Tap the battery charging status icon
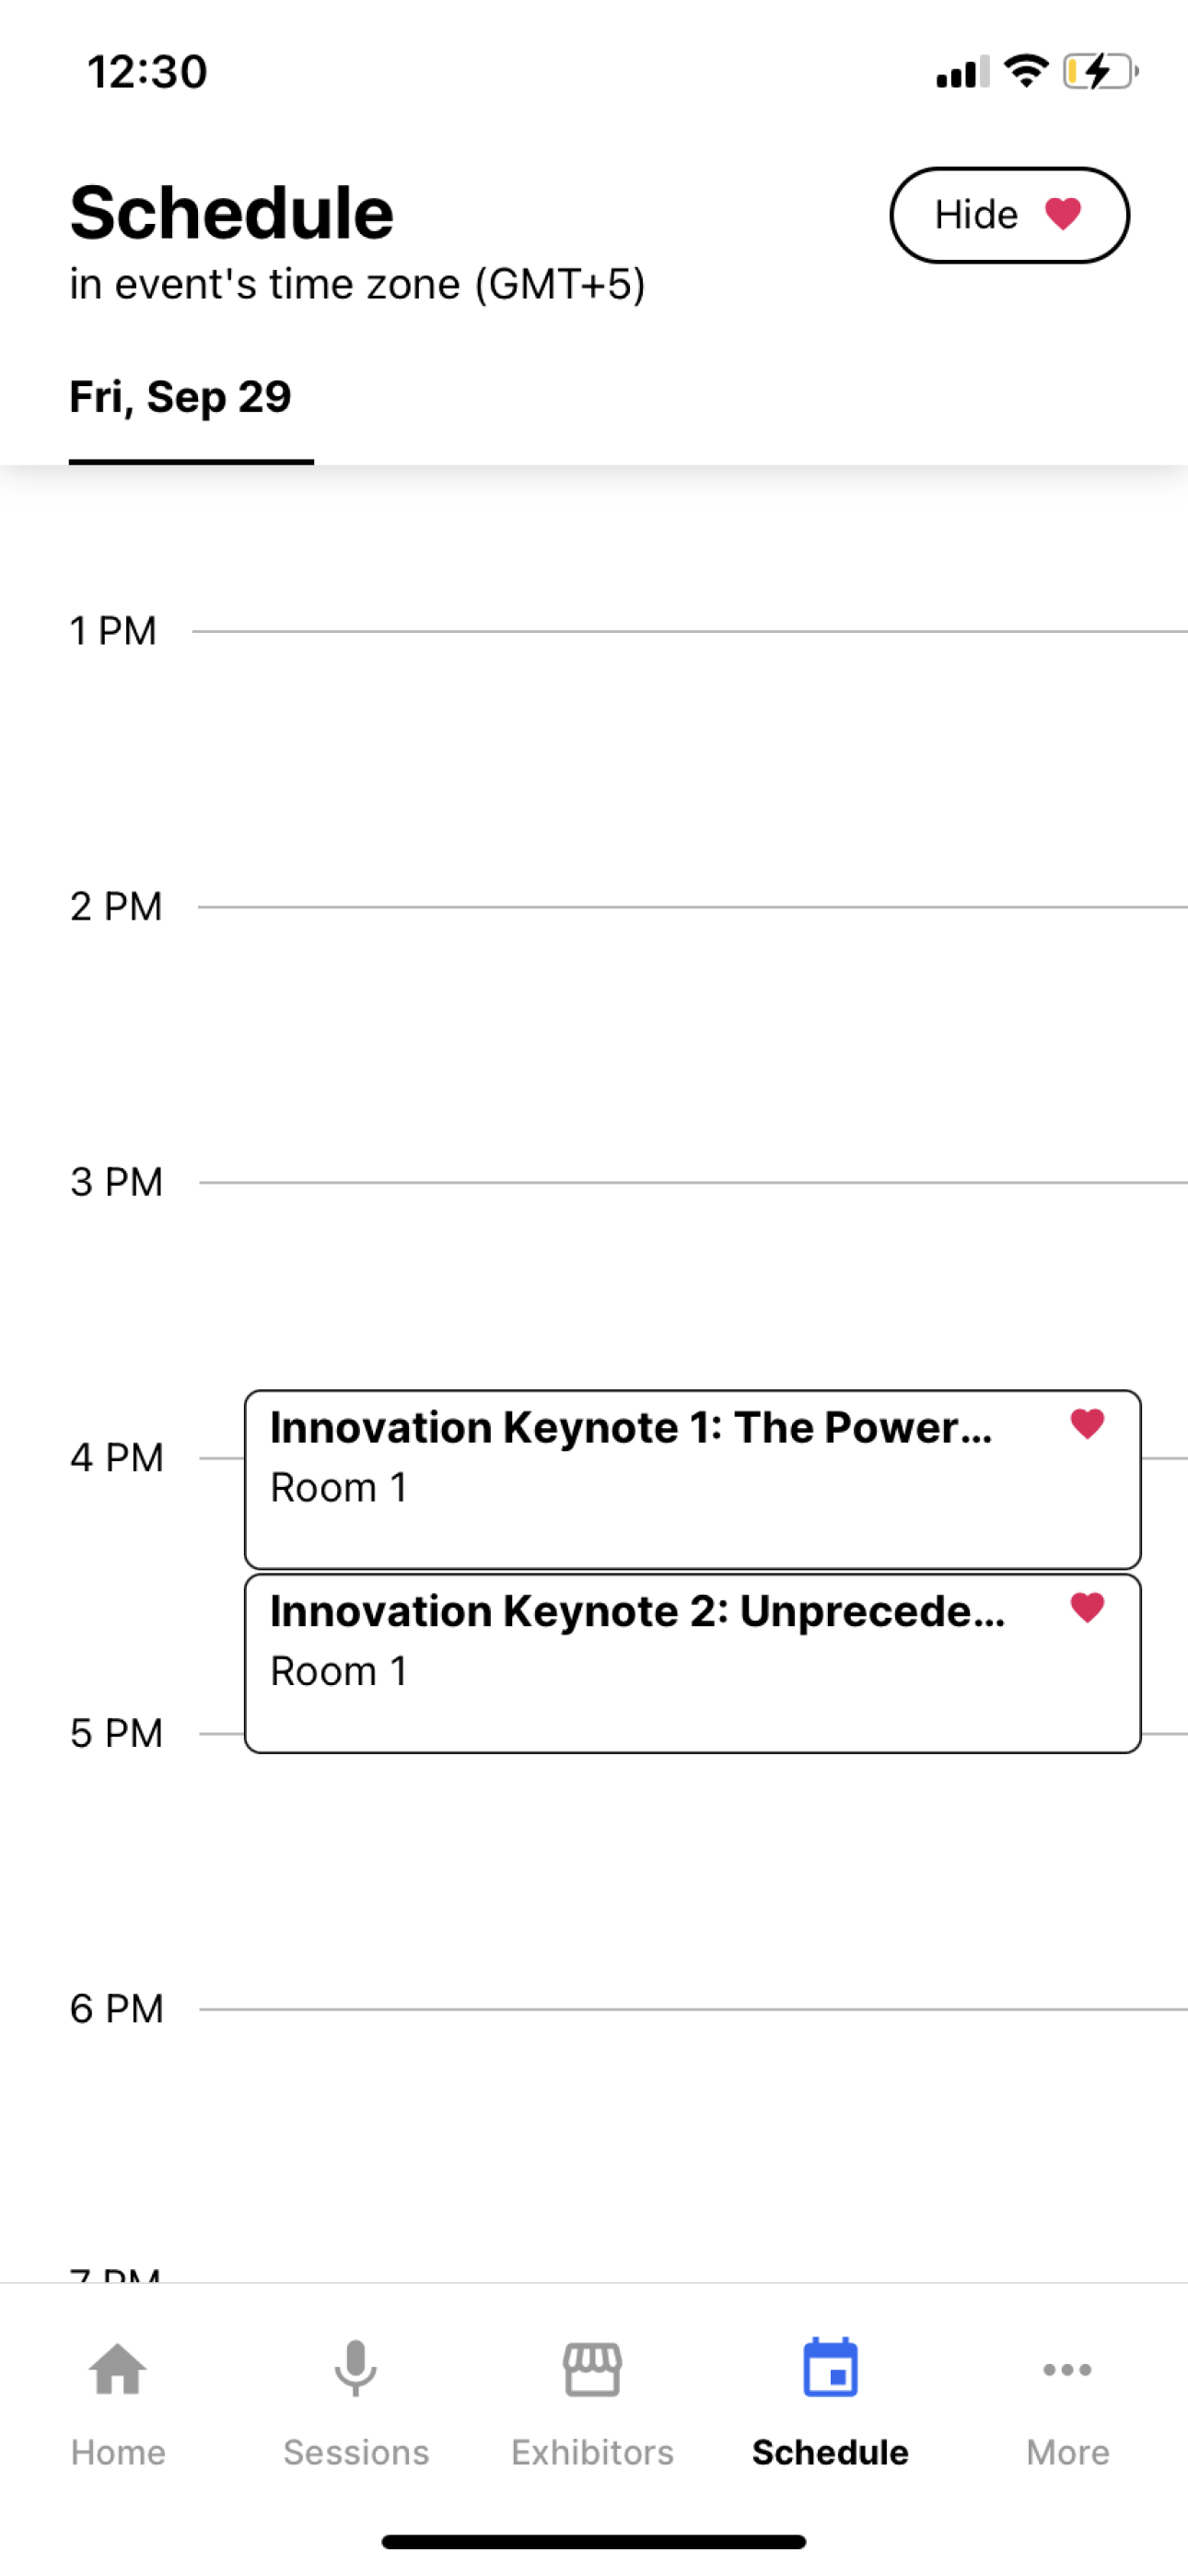 click(x=1100, y=72)
